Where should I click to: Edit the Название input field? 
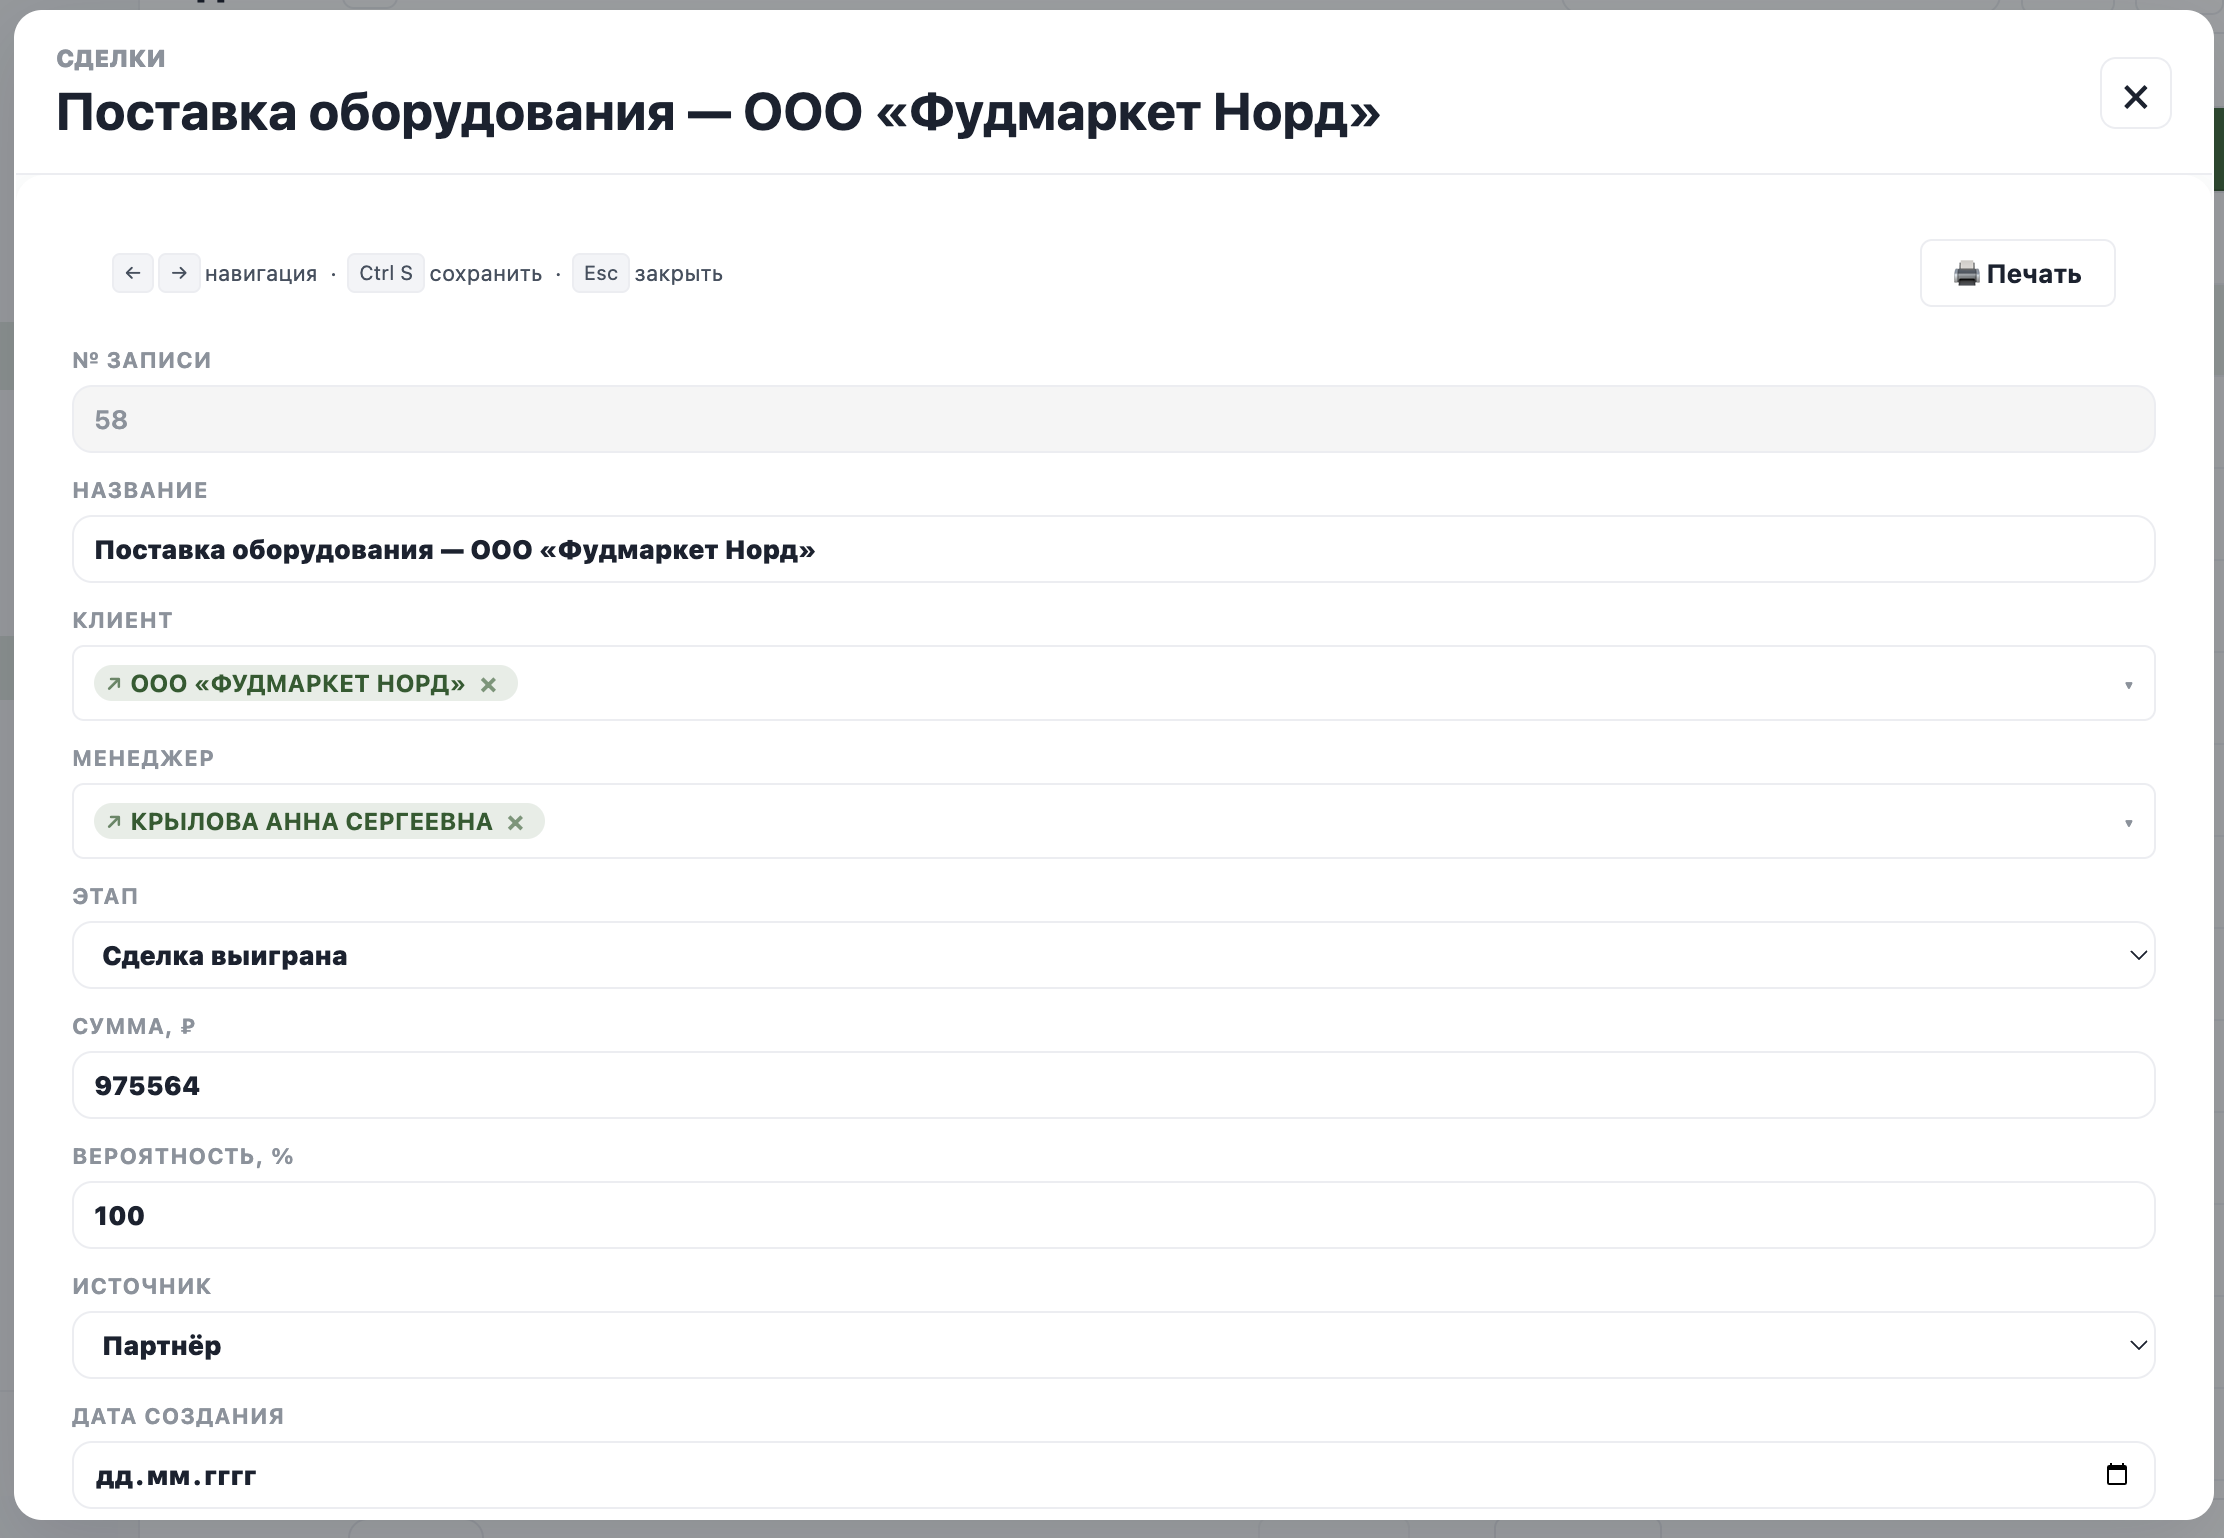point(1113,549)
